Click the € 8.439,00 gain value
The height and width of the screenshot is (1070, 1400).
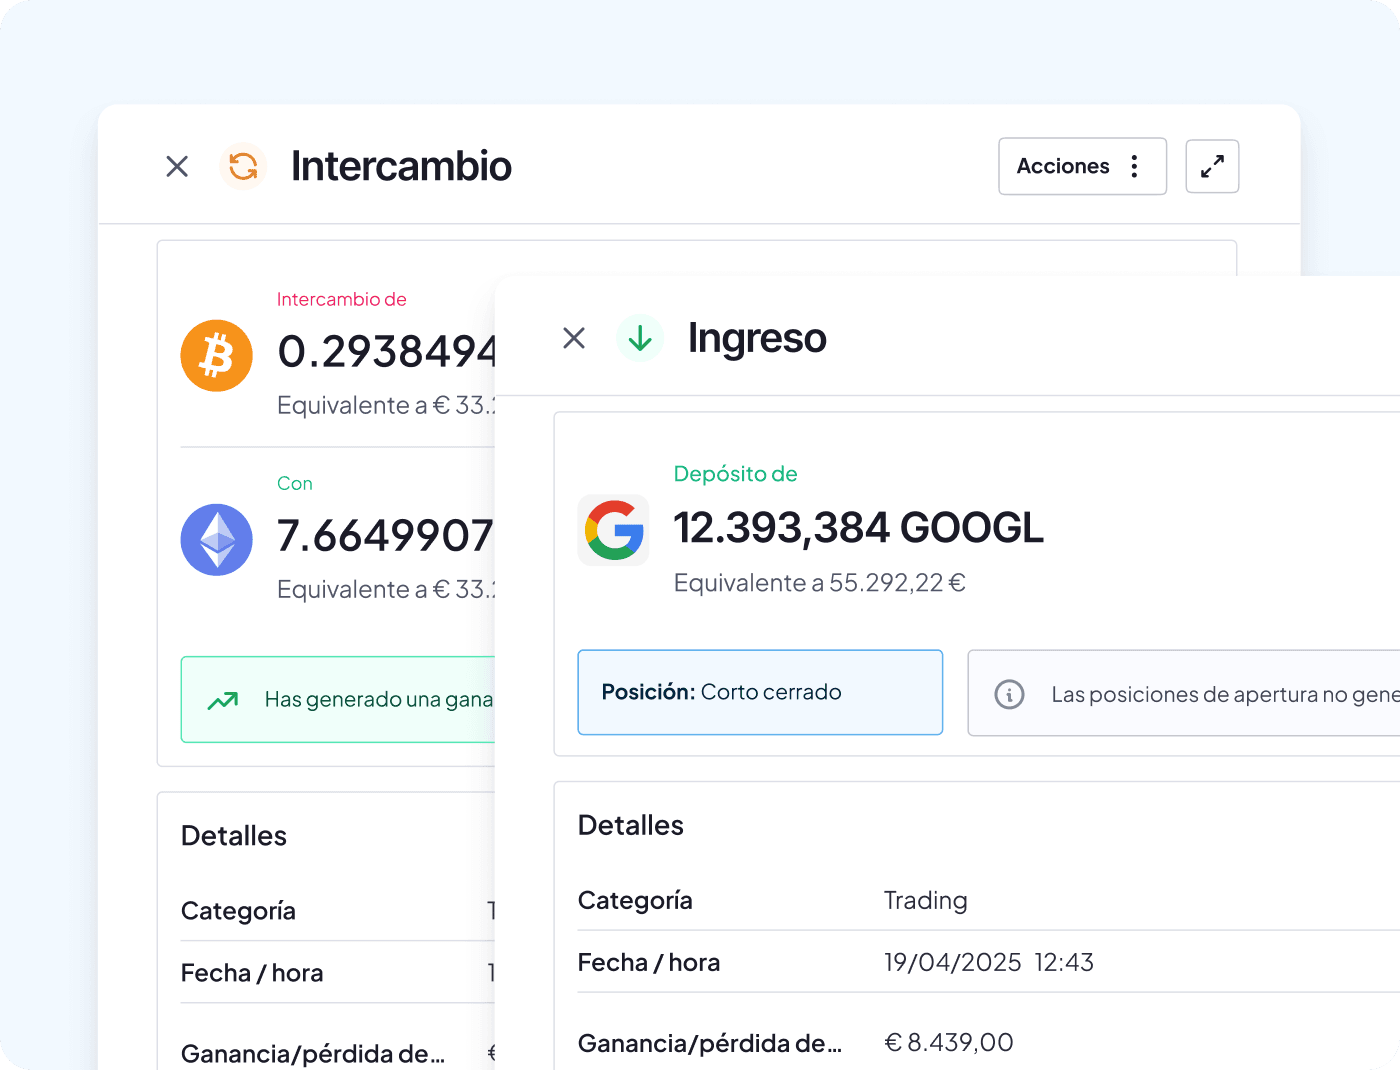tap(949, 1043)
